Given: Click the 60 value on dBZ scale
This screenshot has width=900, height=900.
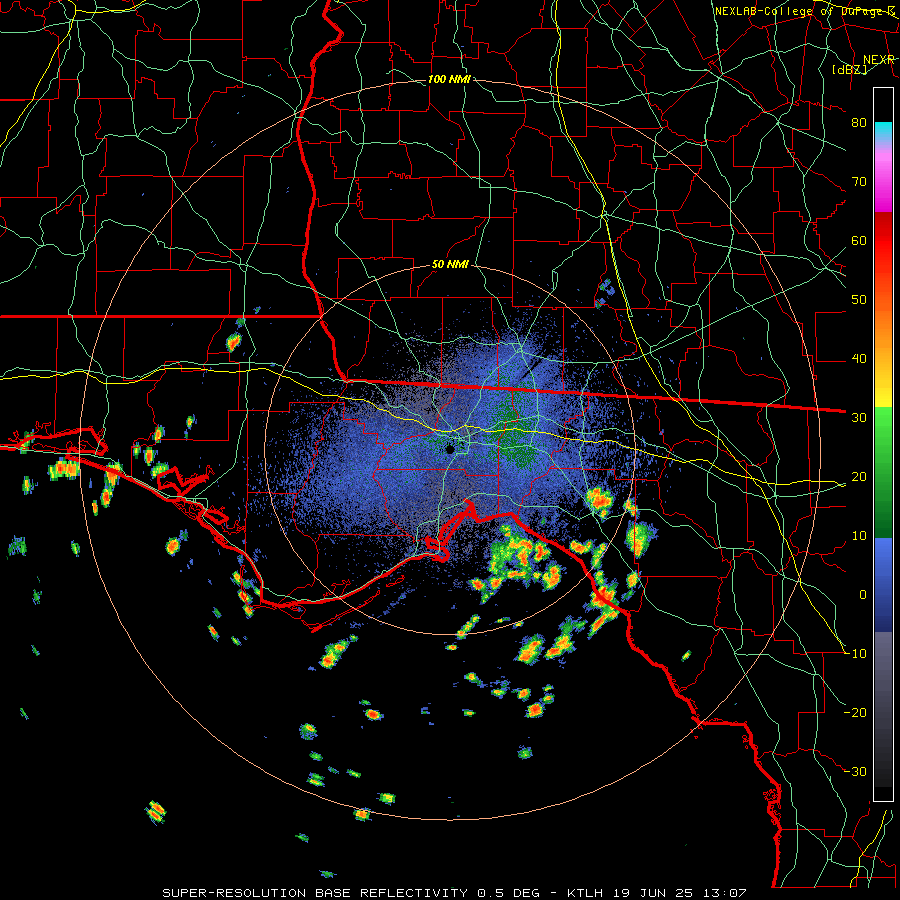Looking at the screenshot, I should pos(859,241).
